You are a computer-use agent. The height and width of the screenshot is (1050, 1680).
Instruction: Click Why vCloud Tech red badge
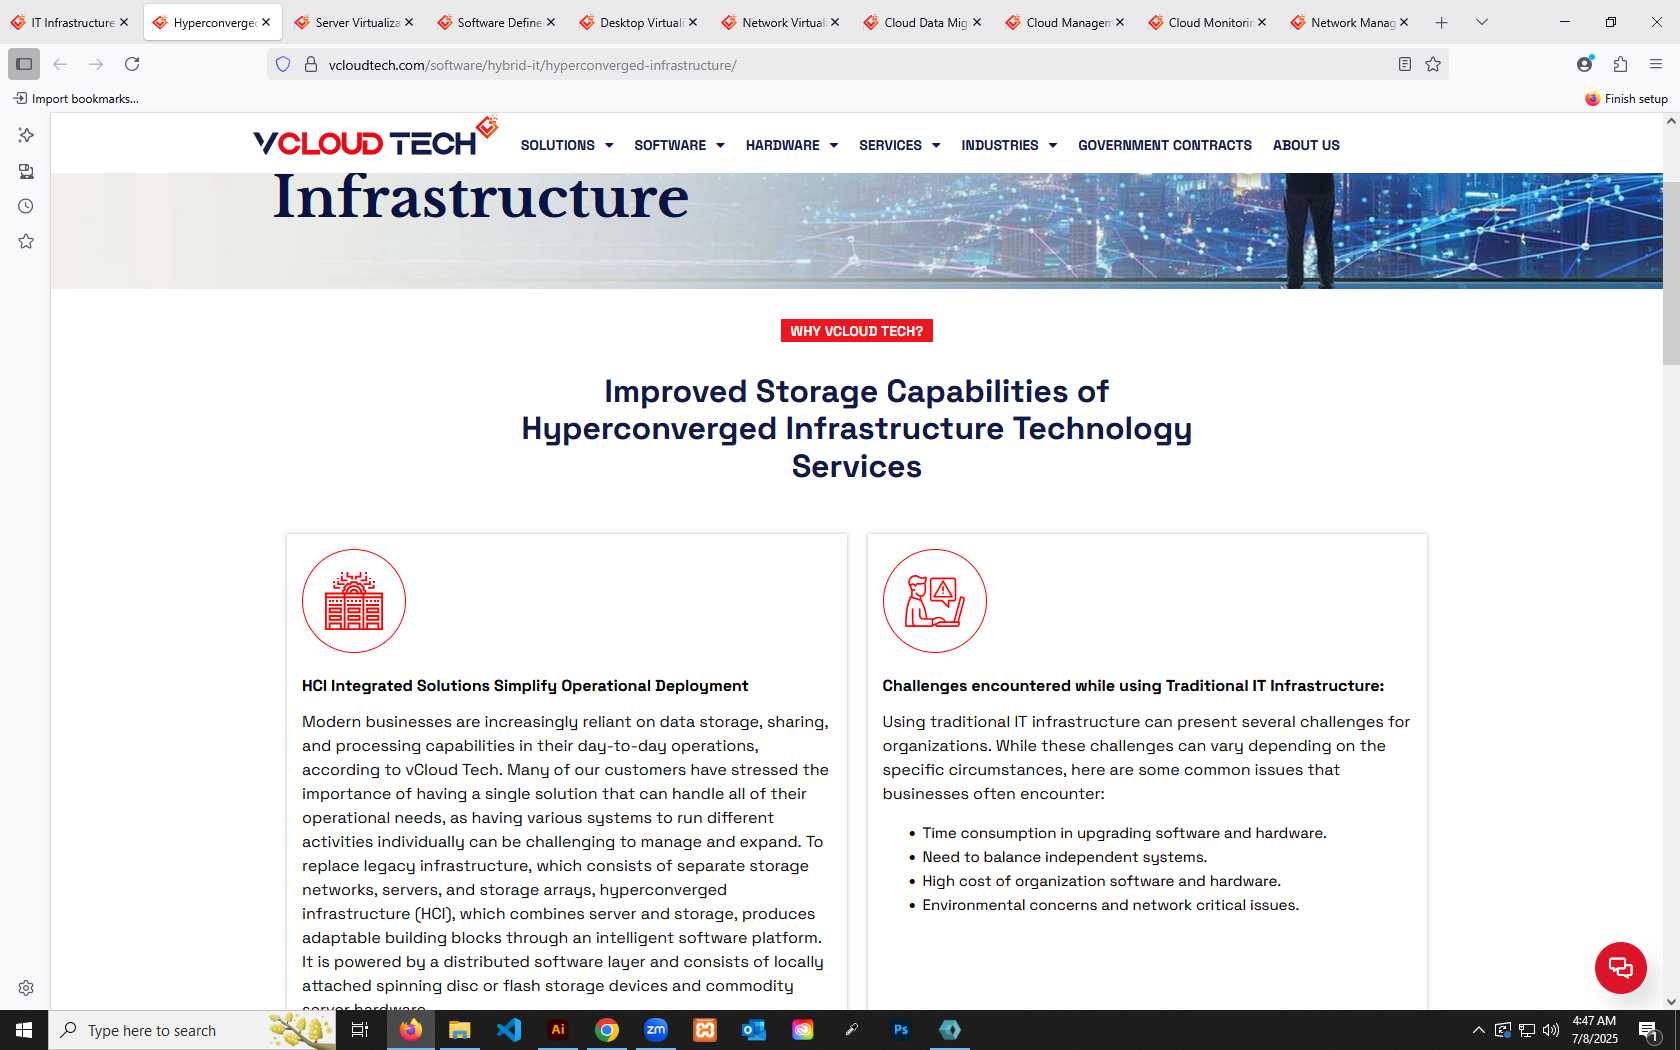pos(857,331)
